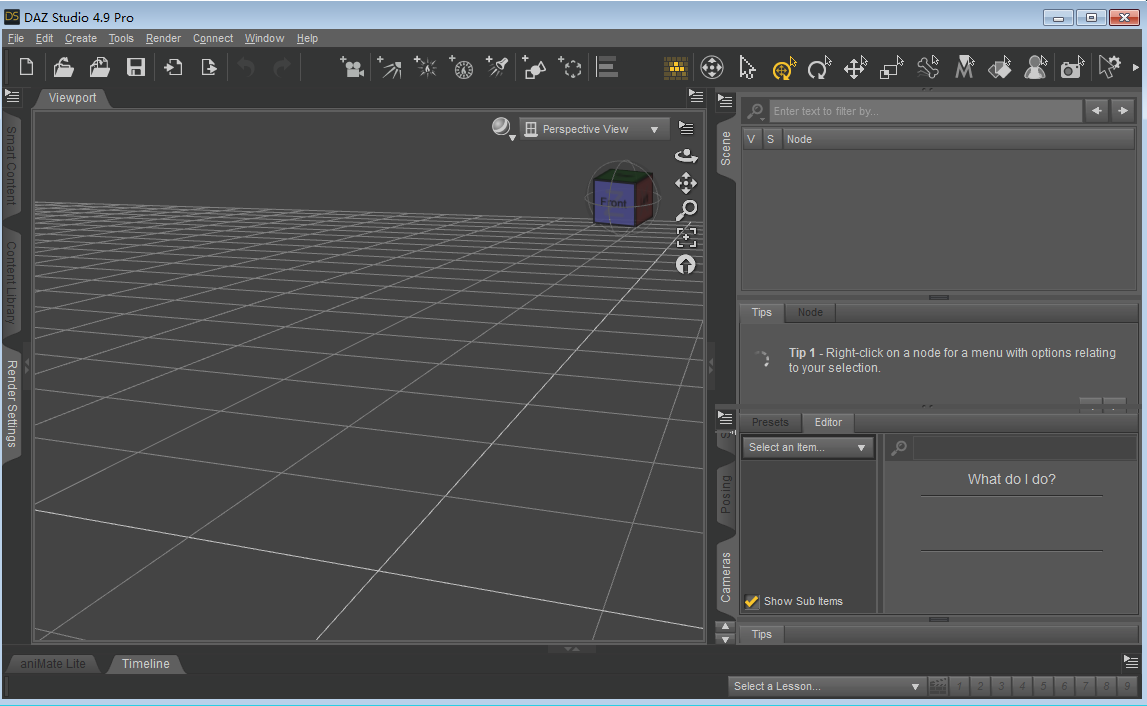This screenshot has height=706, width=1147.
Task: Open the Cameras side tab
Action: [x=726, y=577]
